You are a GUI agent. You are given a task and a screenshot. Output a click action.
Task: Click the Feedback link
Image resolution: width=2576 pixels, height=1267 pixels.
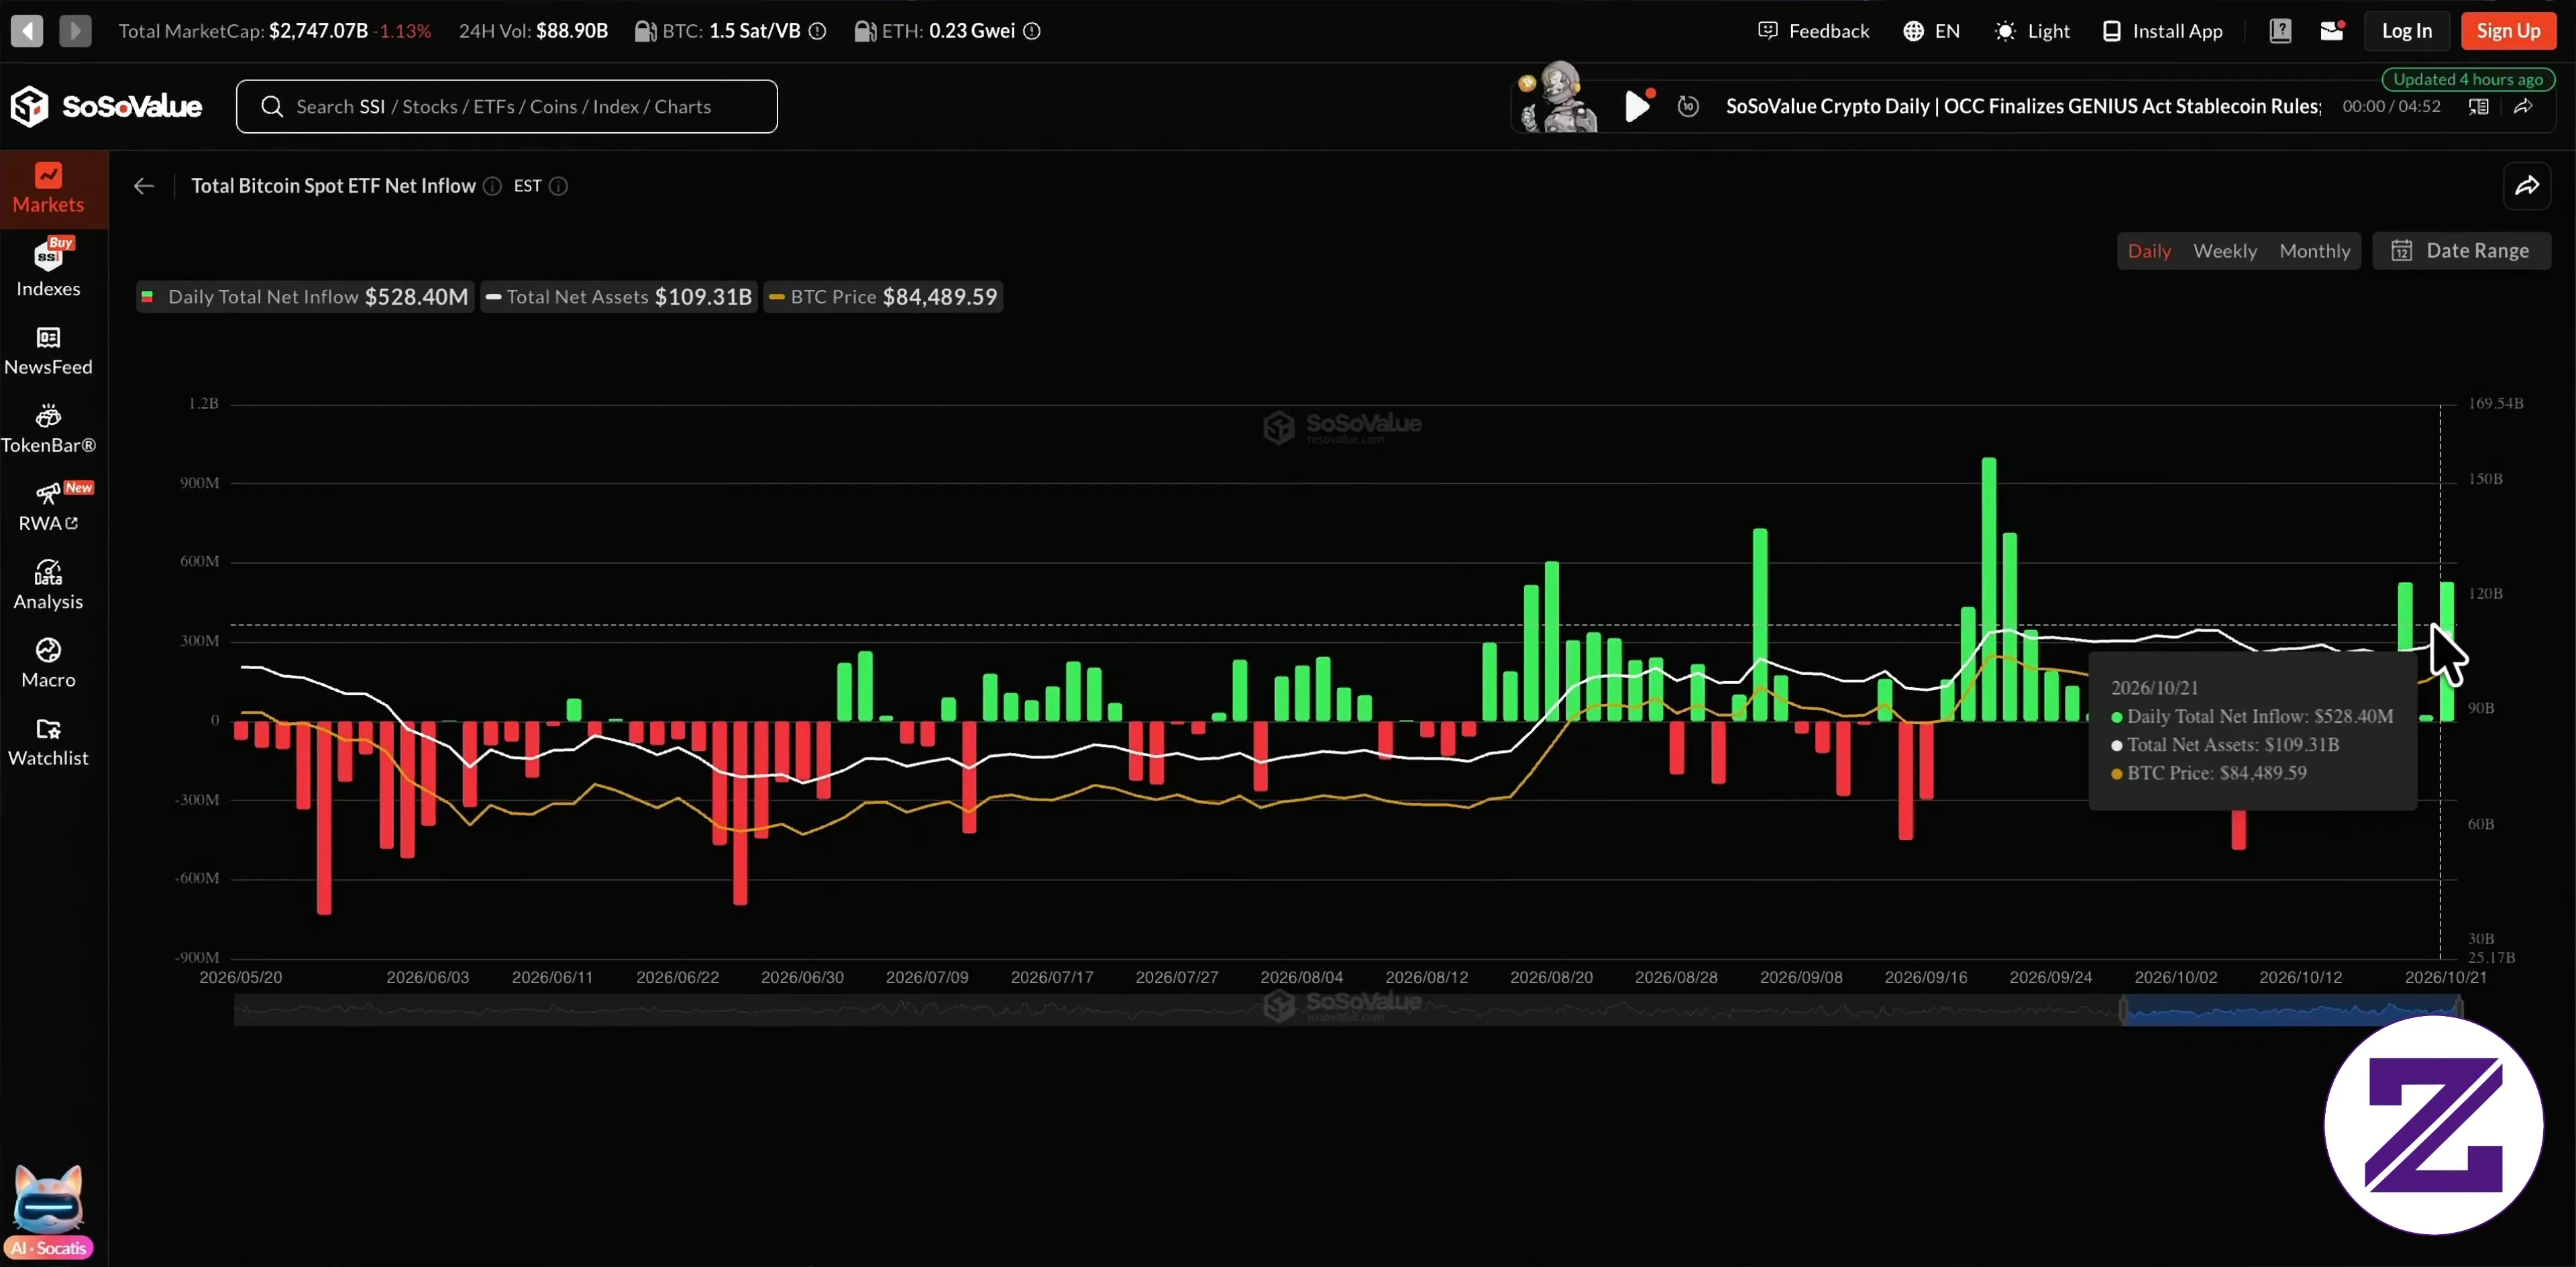(x=1813, y=31)
